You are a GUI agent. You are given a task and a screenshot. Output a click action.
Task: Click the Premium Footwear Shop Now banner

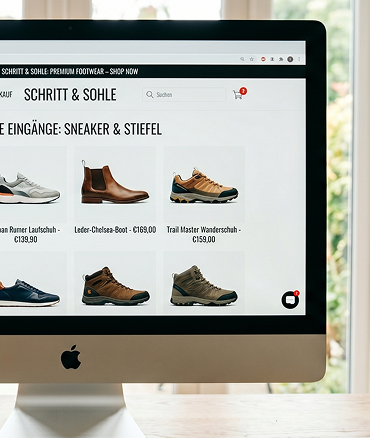click(x=70, y=71)
